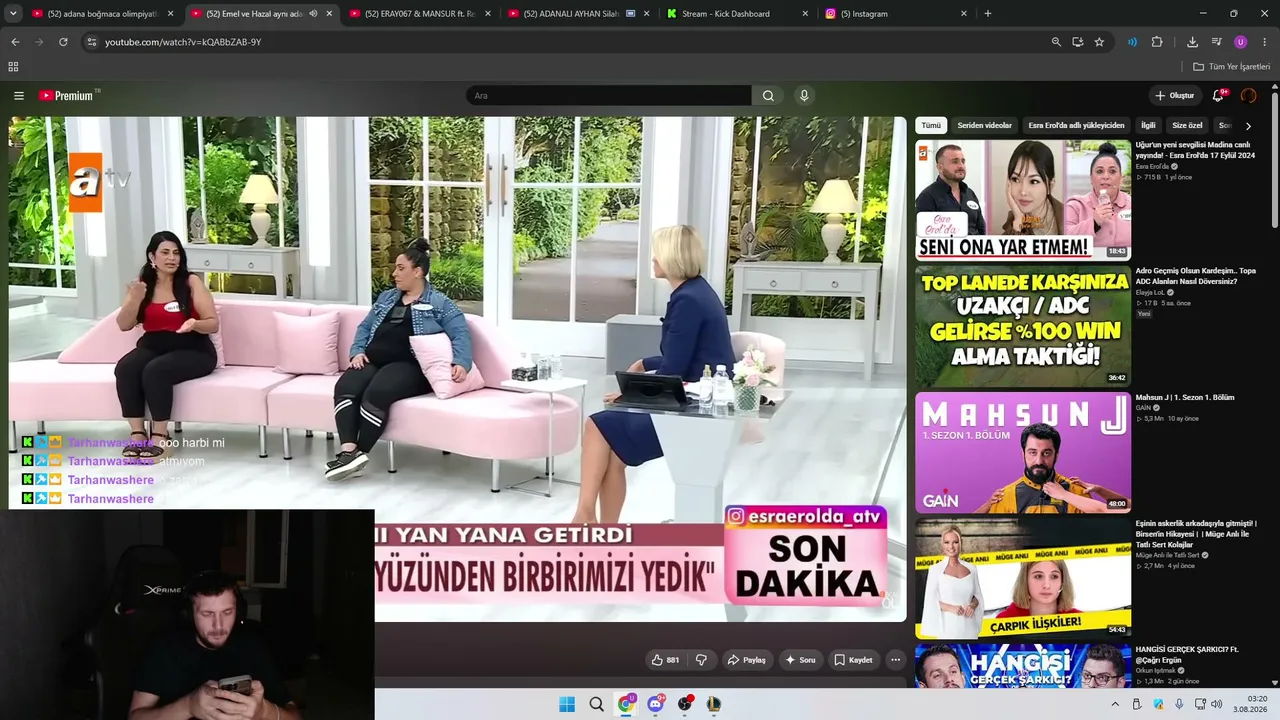Click the address bar URL field

point(560,42)
